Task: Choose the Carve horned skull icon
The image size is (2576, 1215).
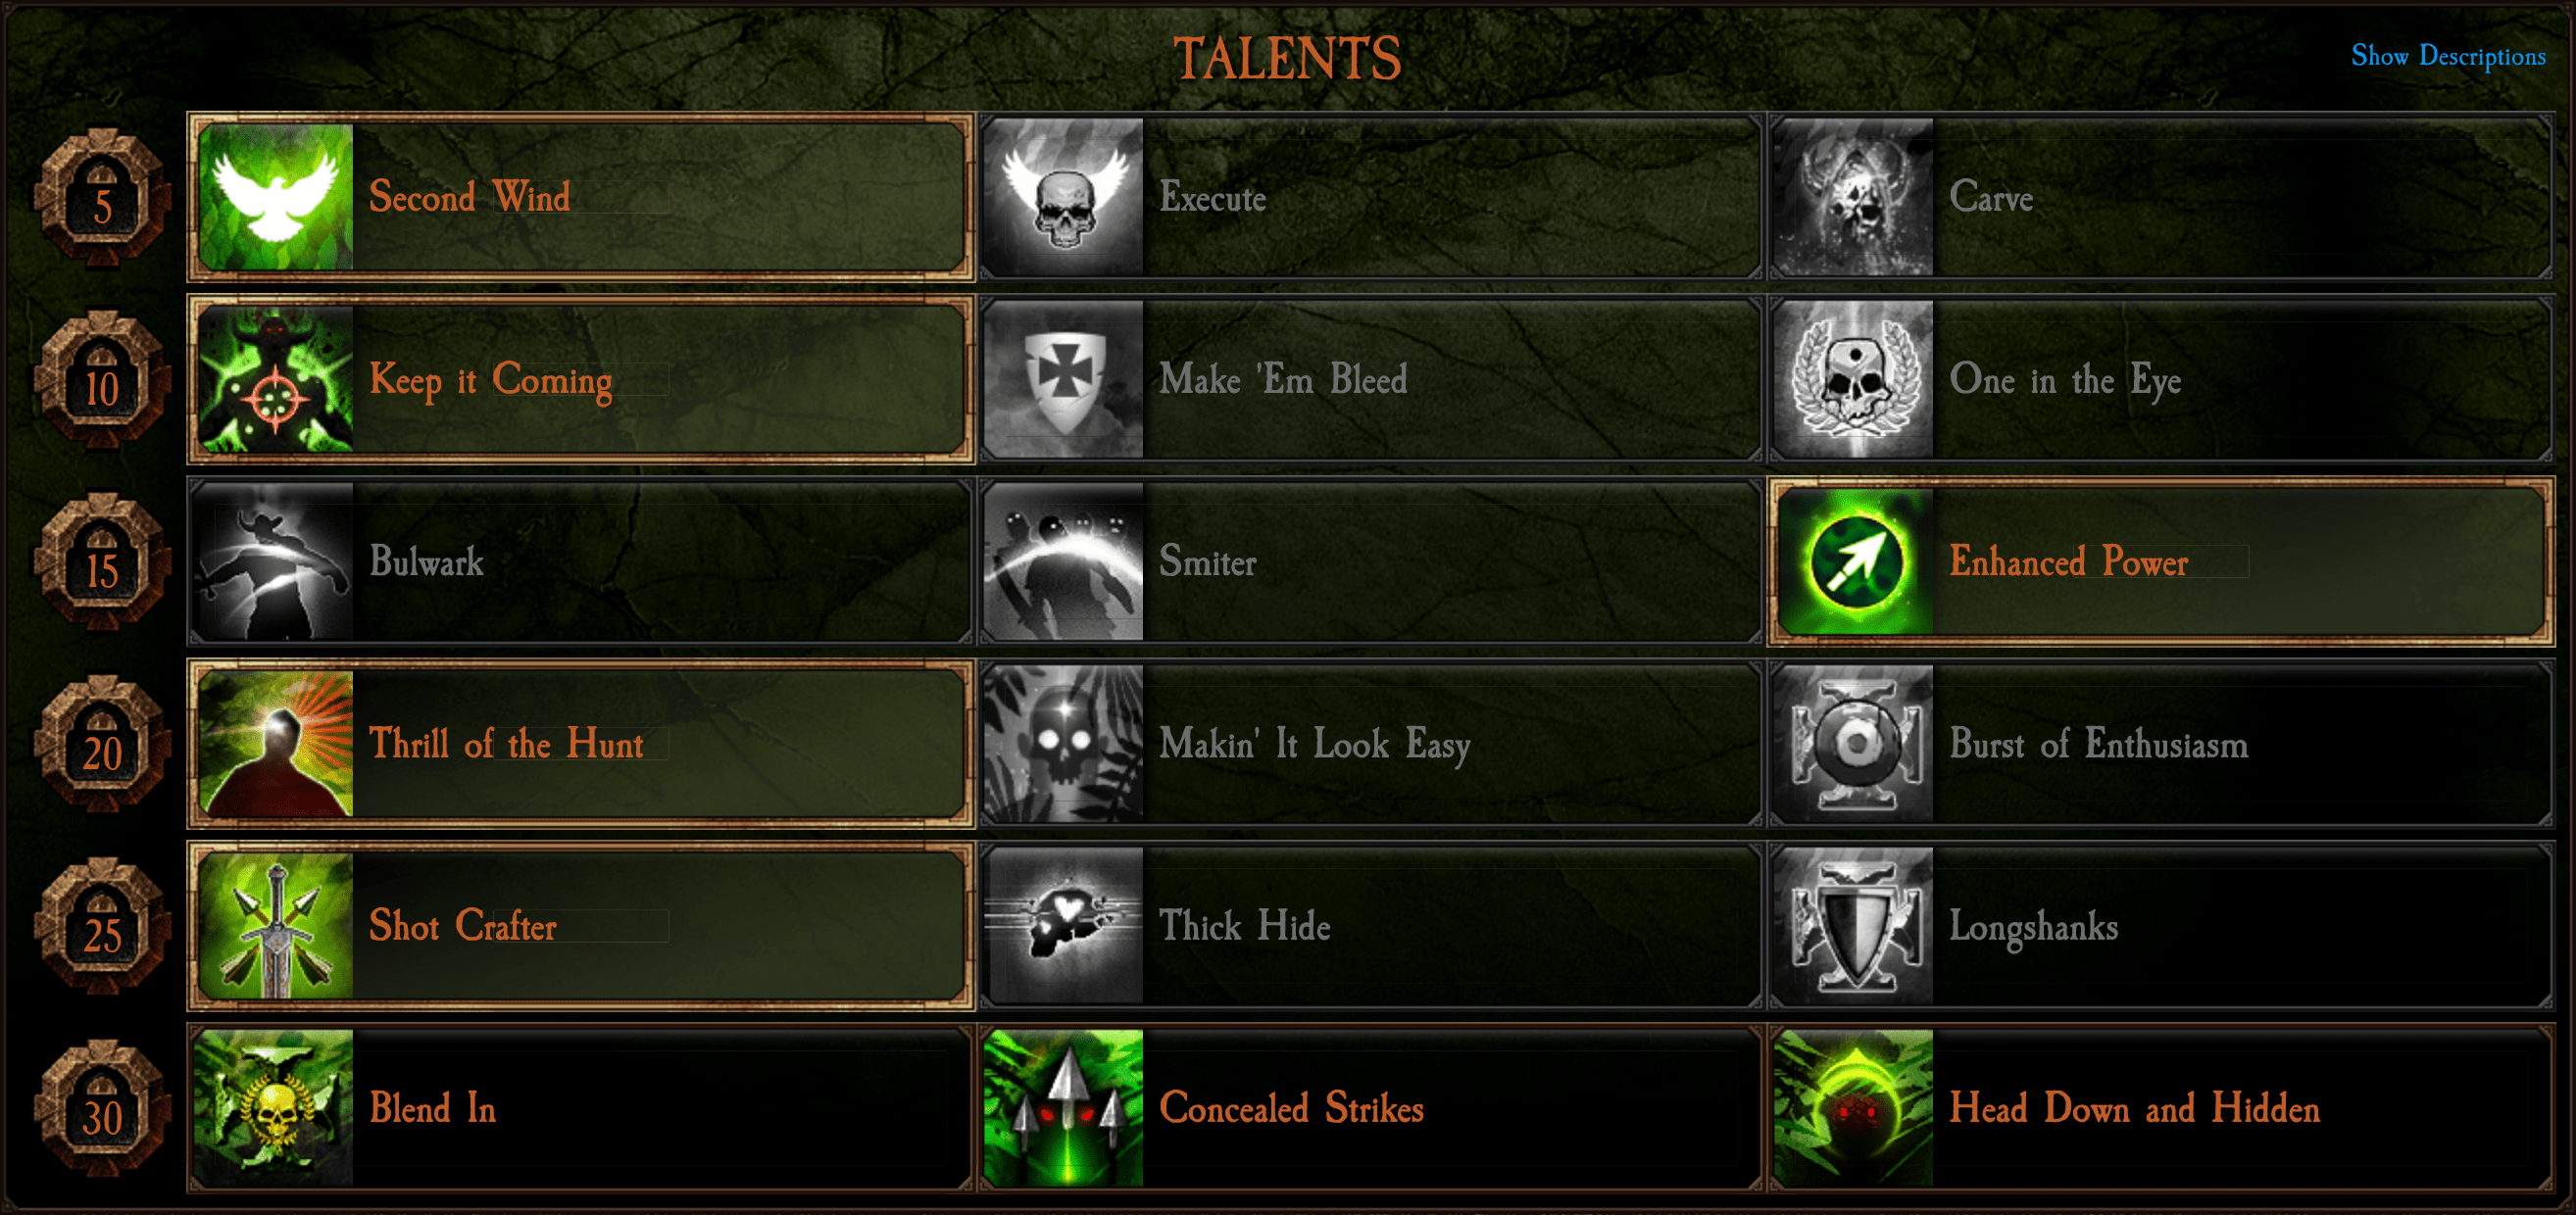Action: click(x=1854, y=197)
